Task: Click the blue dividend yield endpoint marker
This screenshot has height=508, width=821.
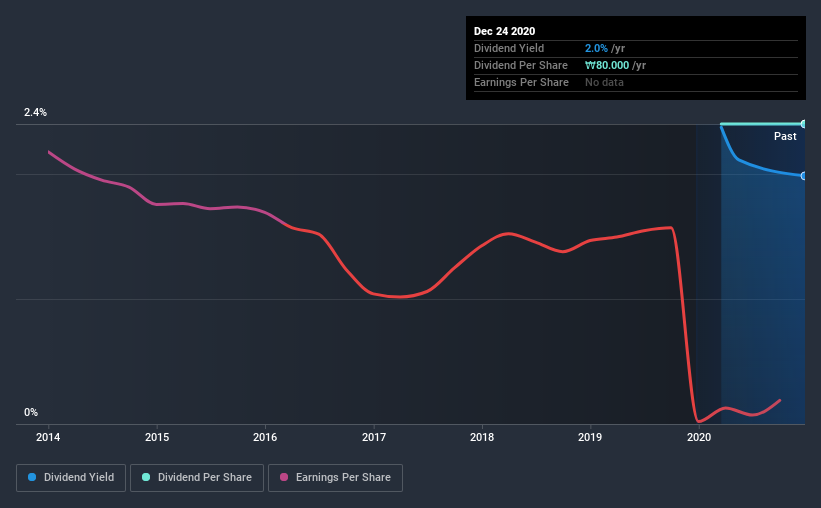Action: 803,176
